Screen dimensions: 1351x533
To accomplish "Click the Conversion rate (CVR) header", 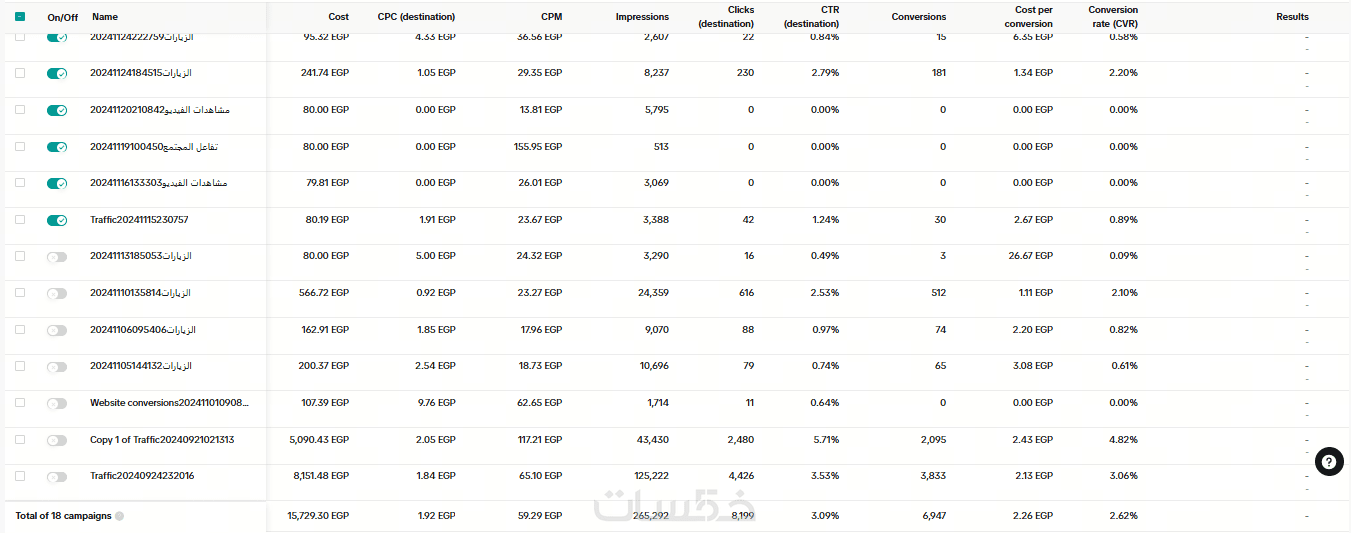I will (1112, 17).
